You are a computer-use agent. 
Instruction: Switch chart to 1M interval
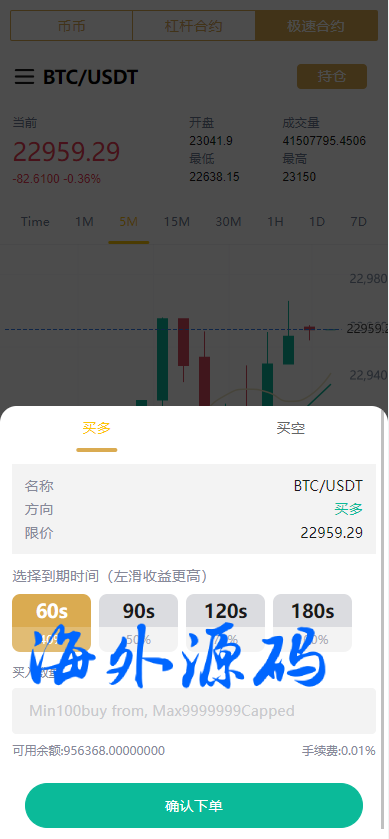84,222
